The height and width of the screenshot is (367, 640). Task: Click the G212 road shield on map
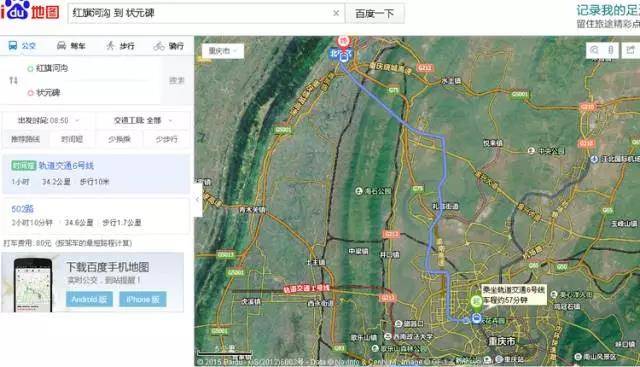click(425, 68)
